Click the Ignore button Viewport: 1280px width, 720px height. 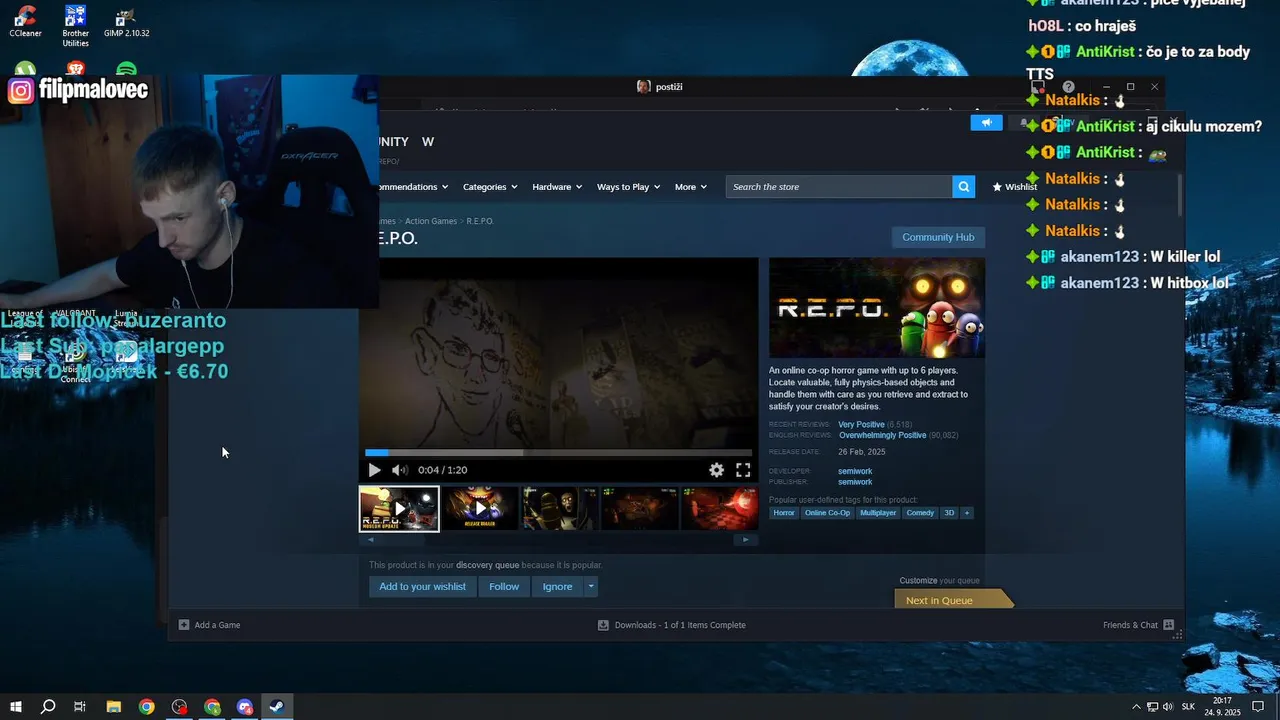[557, 587]
